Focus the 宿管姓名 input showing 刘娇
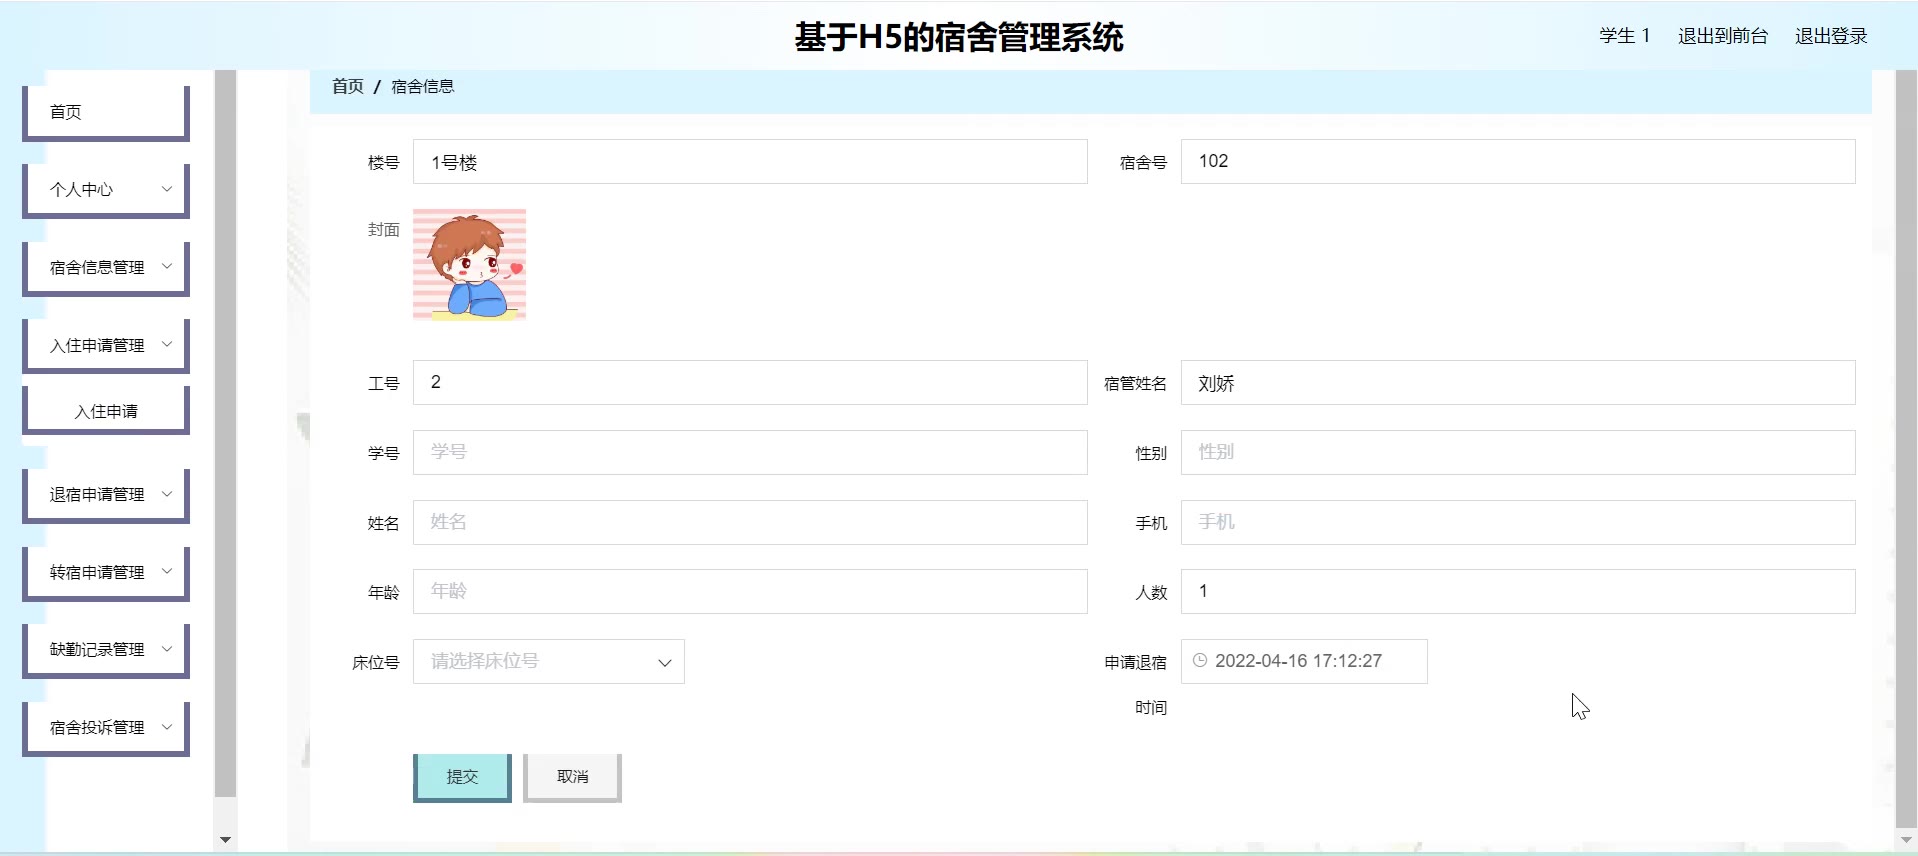 point(1518,383)
